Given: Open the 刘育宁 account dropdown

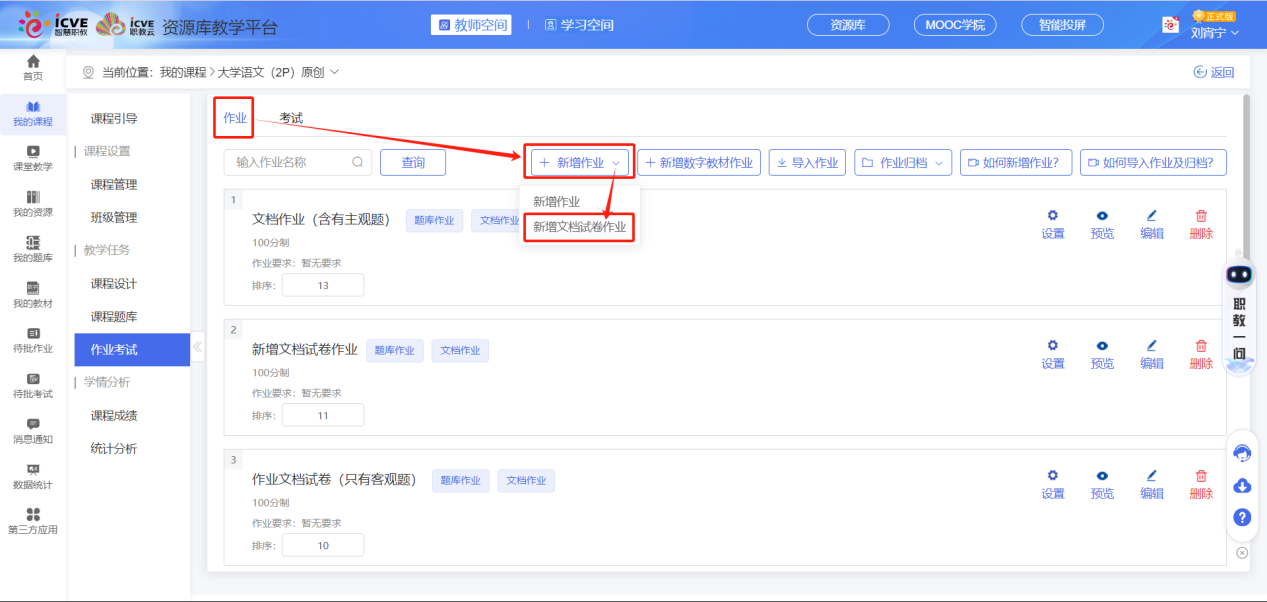Looking at the screenshot, I should click(x=1213, y=31).
